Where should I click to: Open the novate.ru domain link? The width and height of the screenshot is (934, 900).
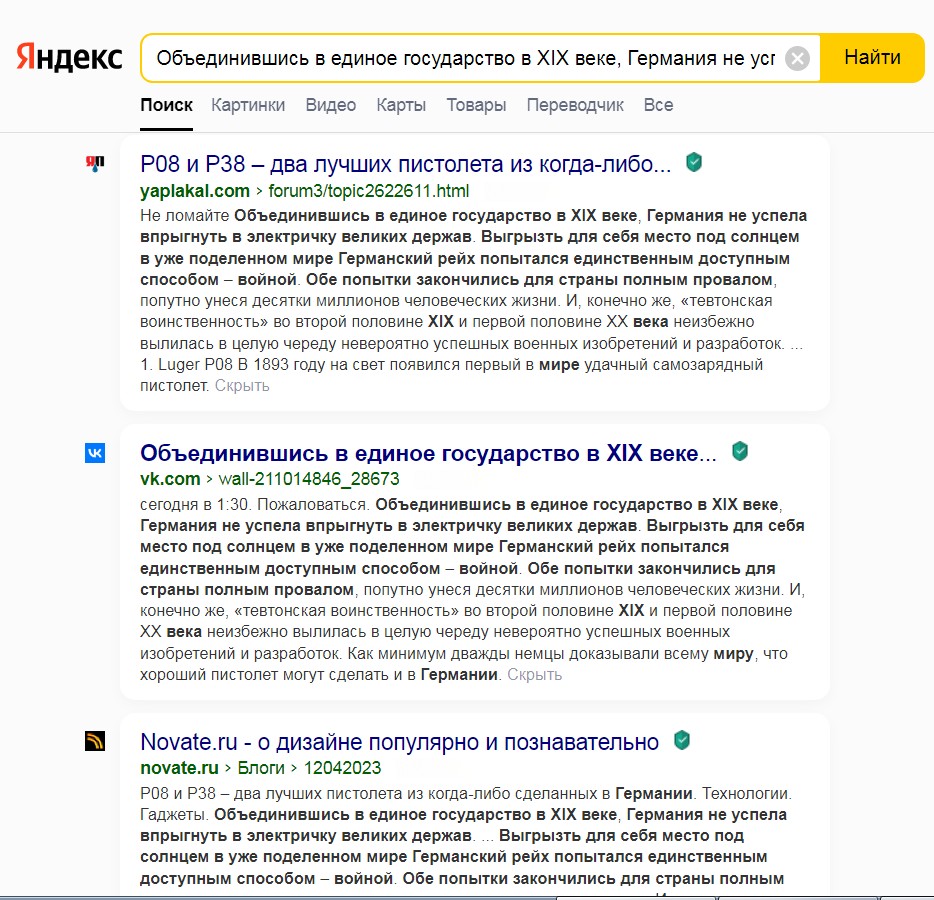tap(179, 768)
